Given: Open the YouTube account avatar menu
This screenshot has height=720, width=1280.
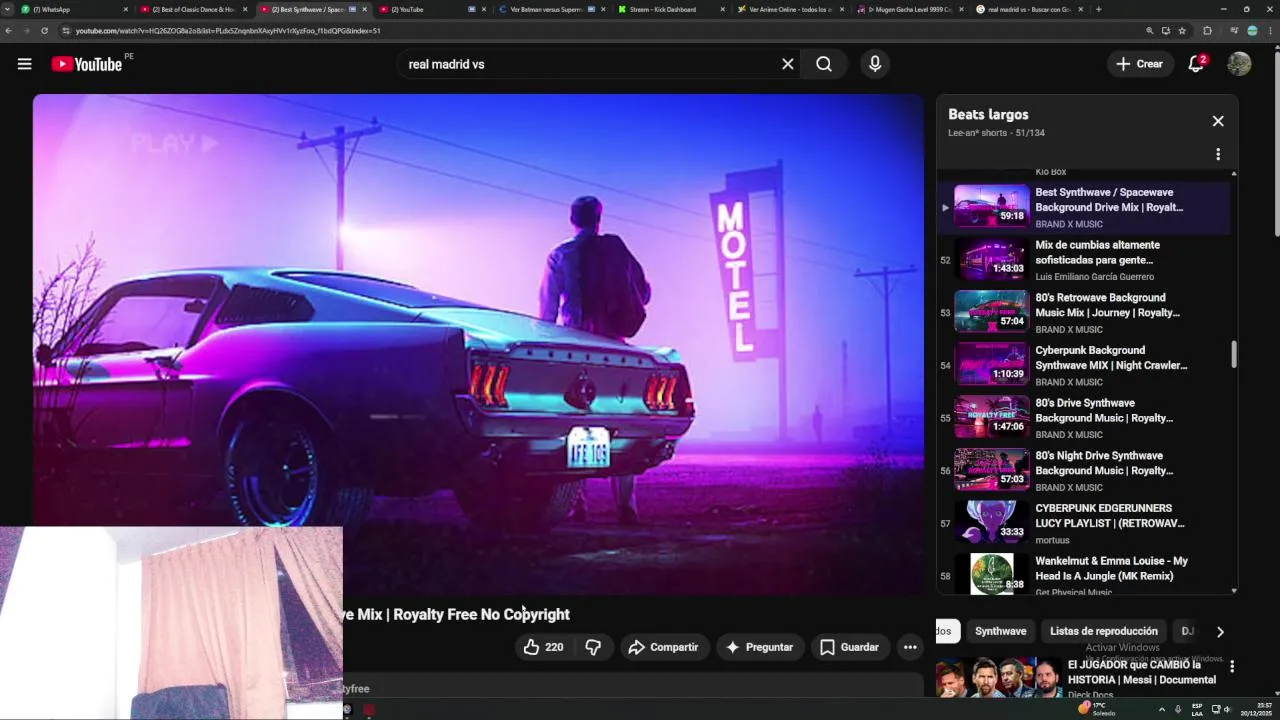Looking at the screenshot, I should (1239, 64).
